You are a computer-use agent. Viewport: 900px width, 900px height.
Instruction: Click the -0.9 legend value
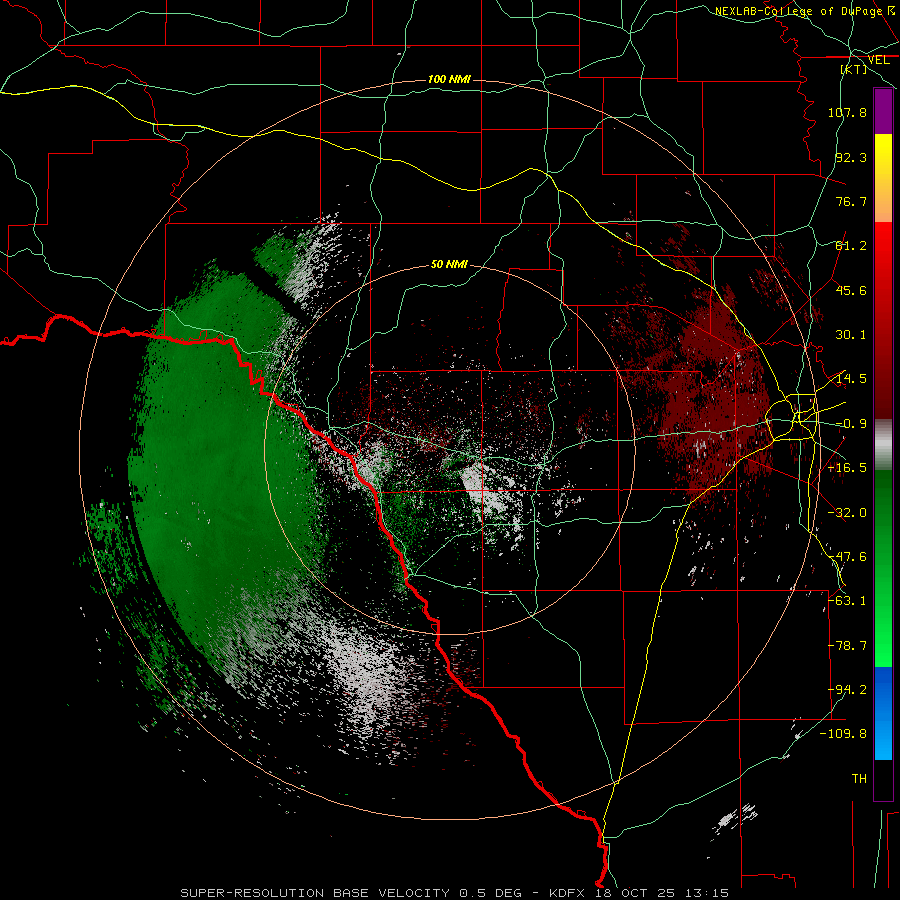pos(851,424)
